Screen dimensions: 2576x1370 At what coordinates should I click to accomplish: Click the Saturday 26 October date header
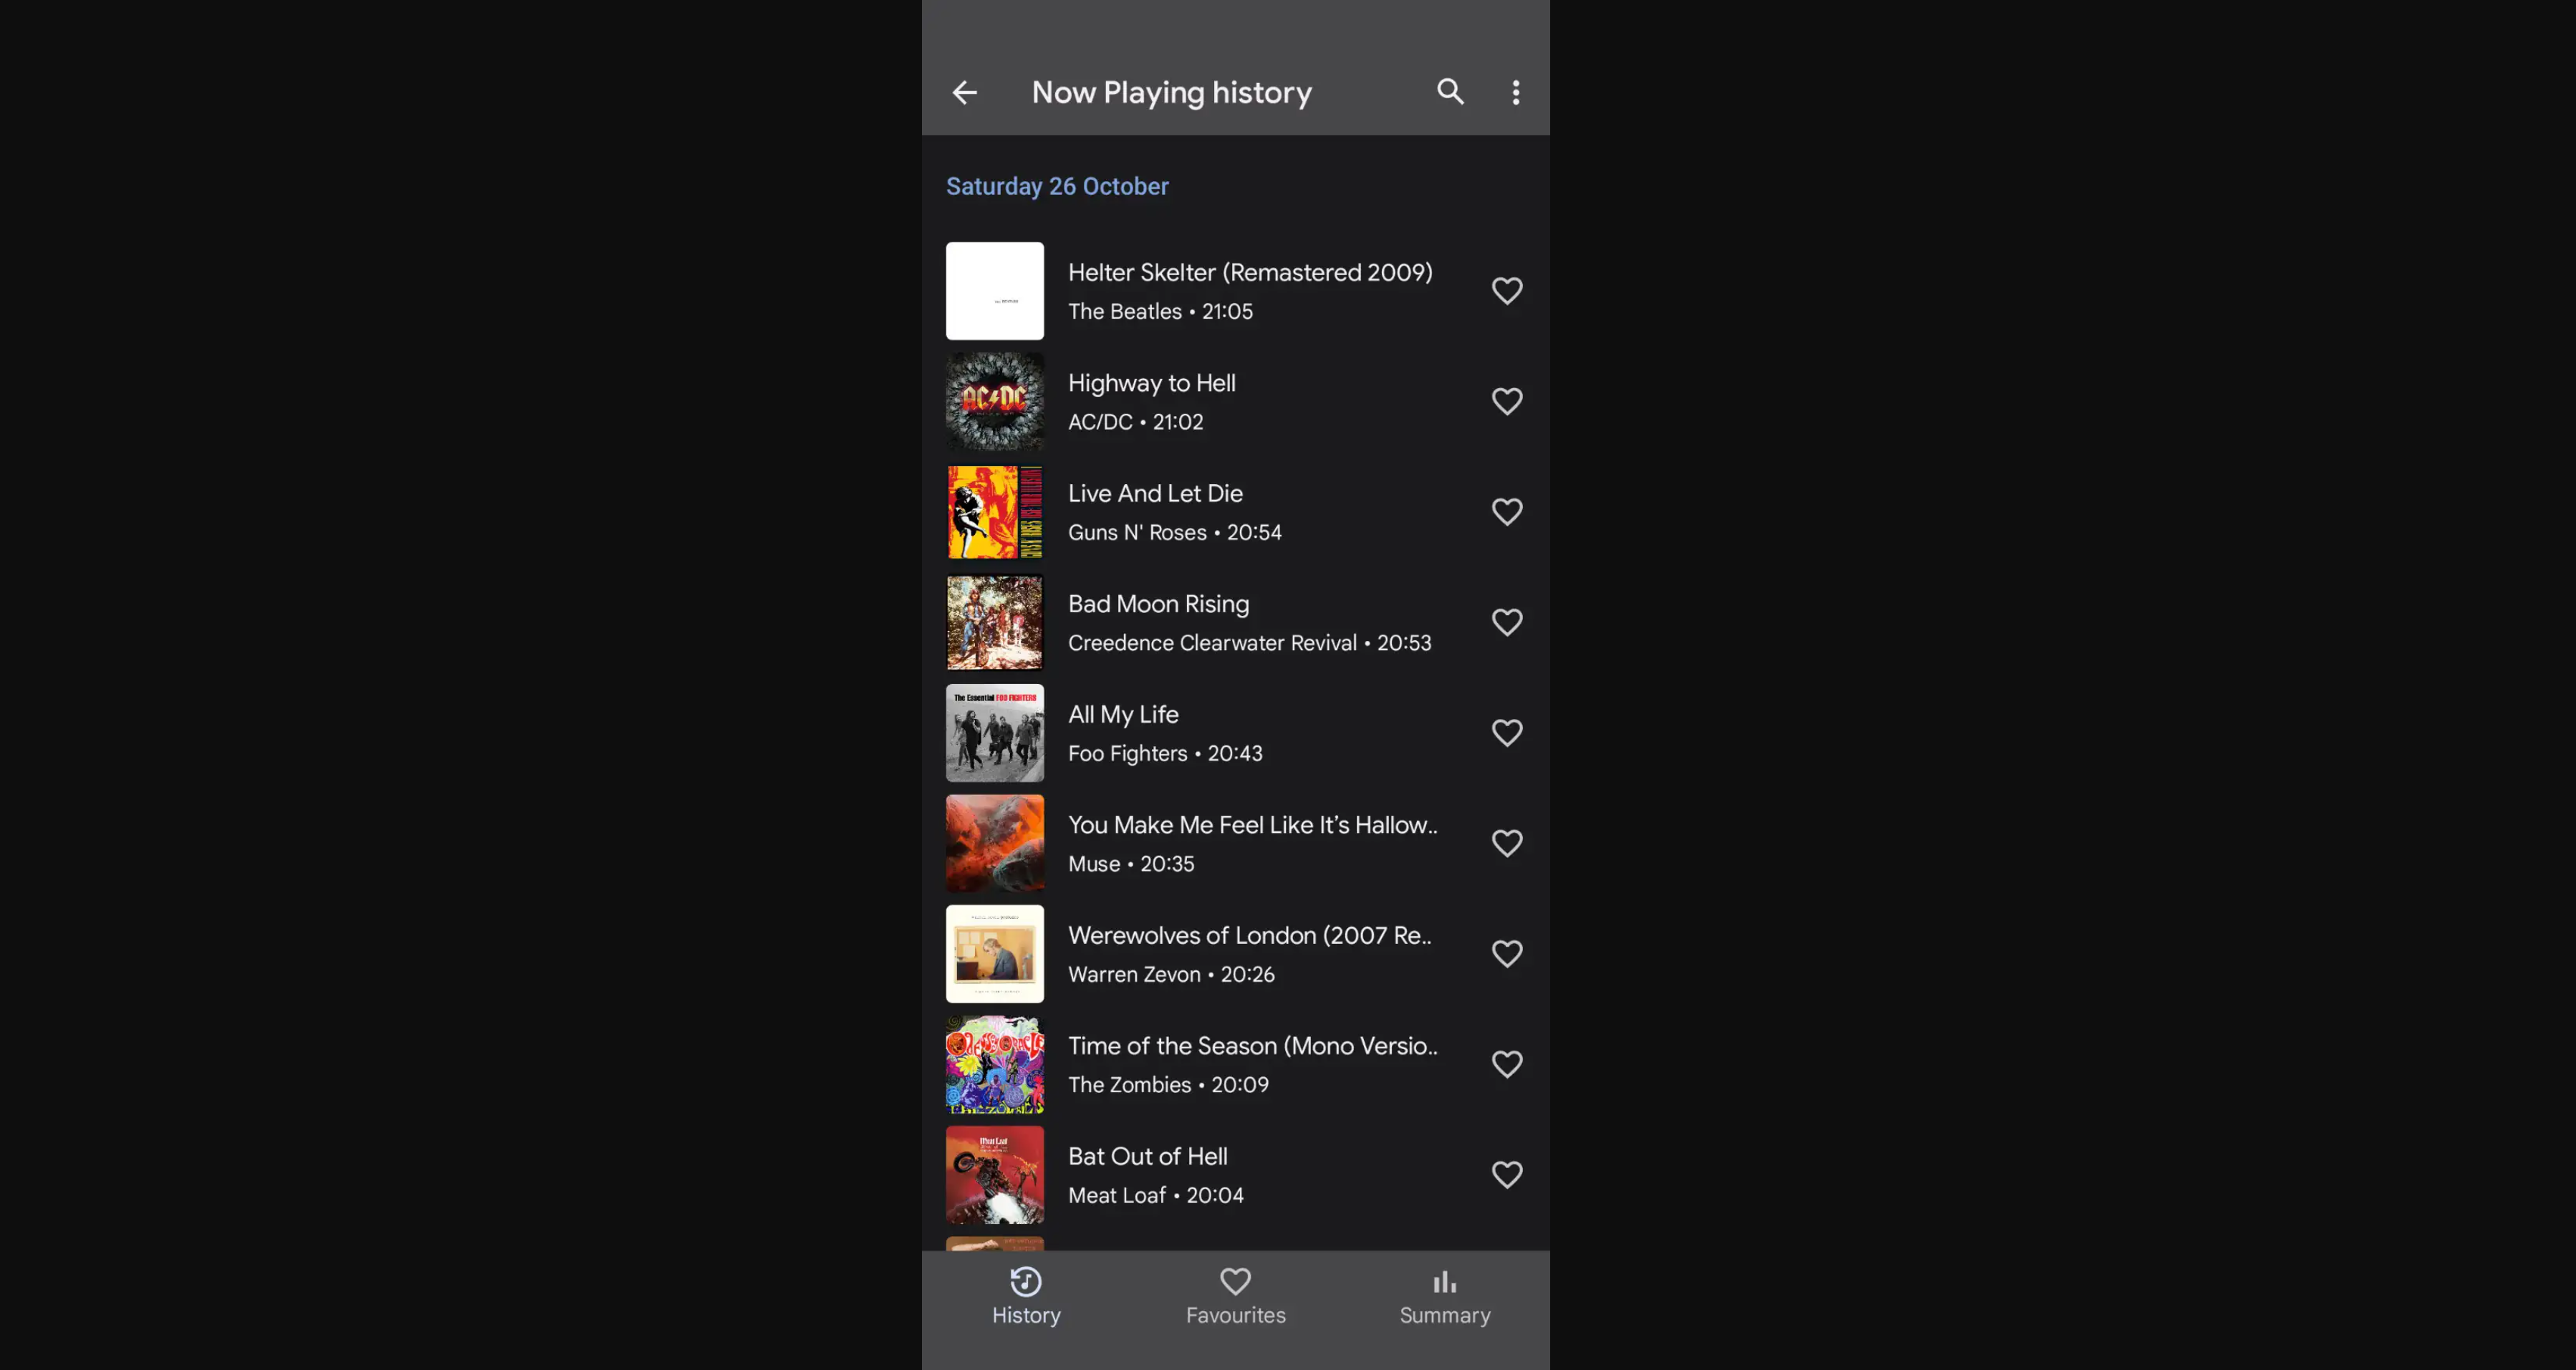coord(1057,187)
